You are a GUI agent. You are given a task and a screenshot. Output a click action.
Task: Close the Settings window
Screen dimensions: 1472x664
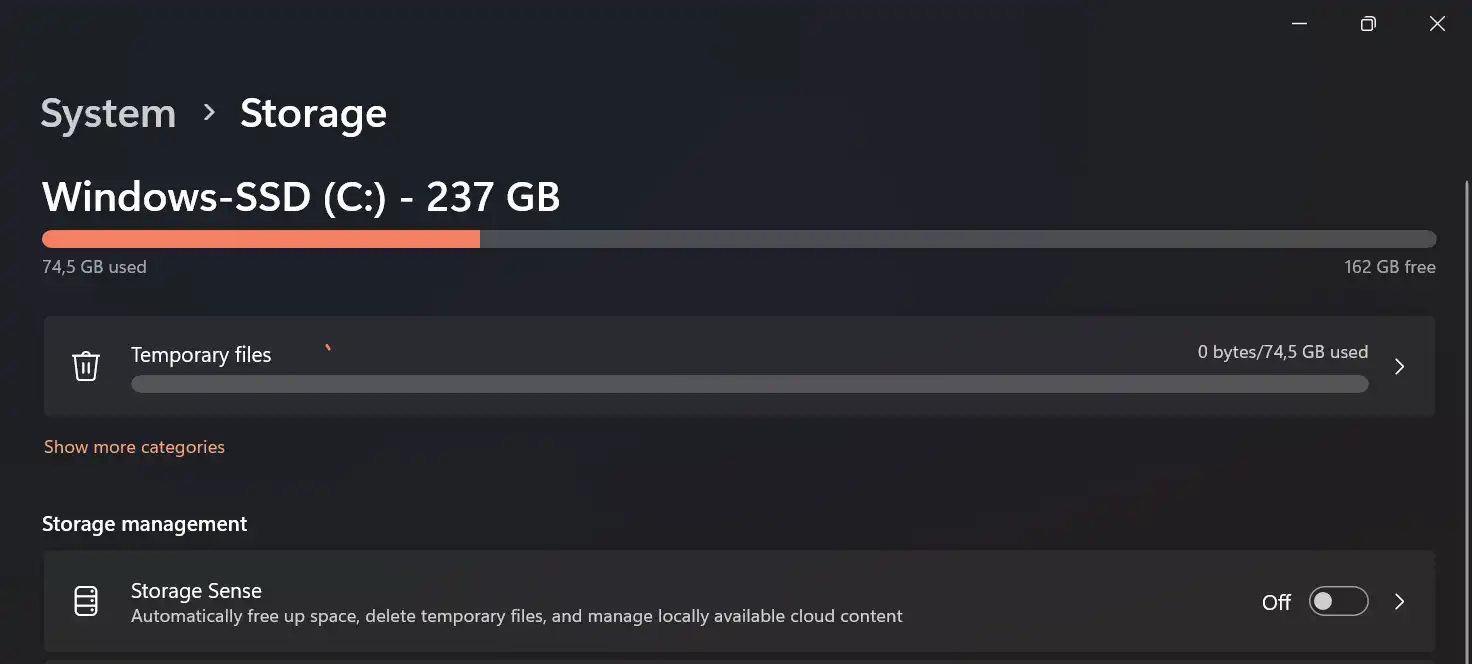tap(1437, 24)
